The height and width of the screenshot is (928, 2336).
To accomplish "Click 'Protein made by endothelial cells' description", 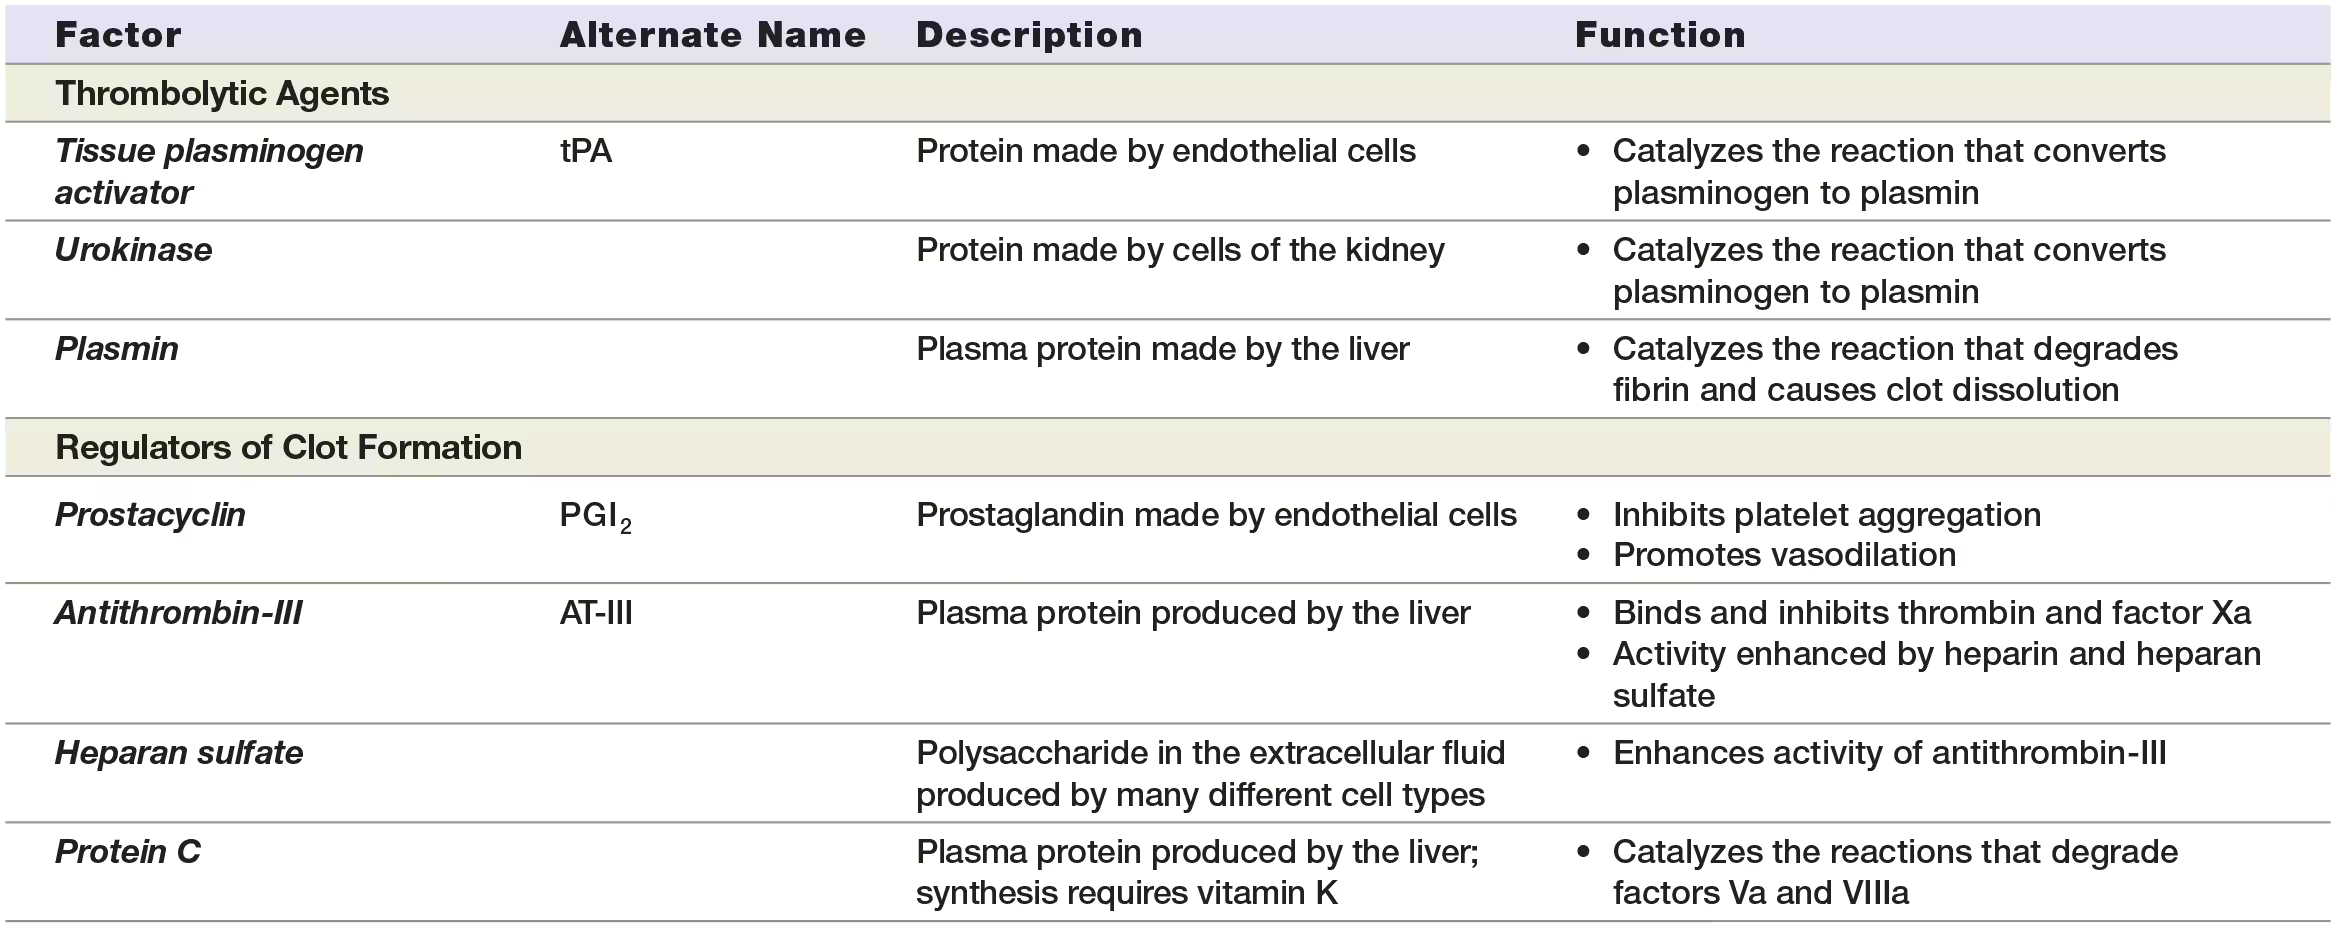I will pyautogui.click(x=1165, y=151).
